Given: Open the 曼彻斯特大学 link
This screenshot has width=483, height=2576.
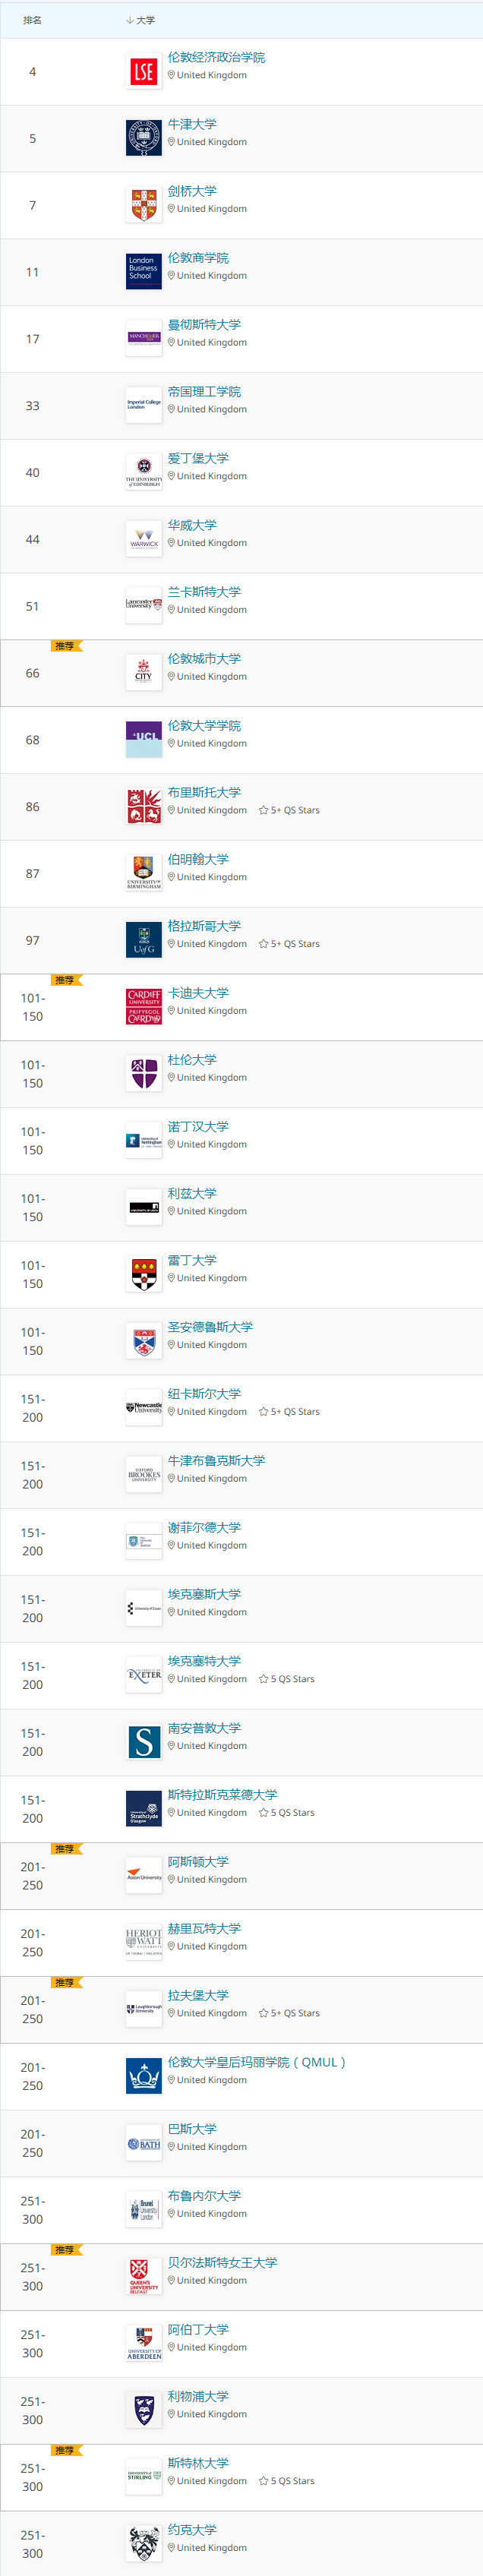Looking at the screenshot, I should (204, 325).
